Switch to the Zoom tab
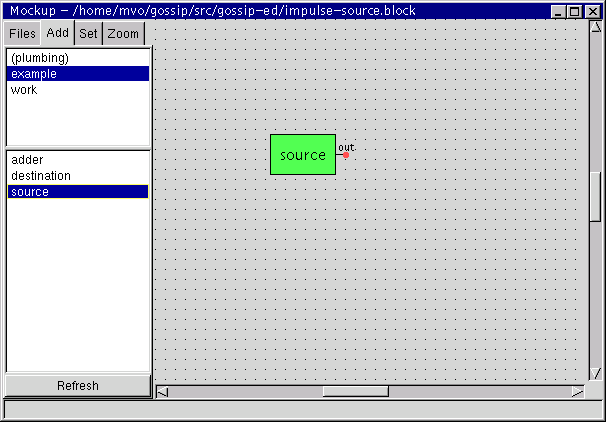Screen dimensions: 606x422 [x=123, y=34]
